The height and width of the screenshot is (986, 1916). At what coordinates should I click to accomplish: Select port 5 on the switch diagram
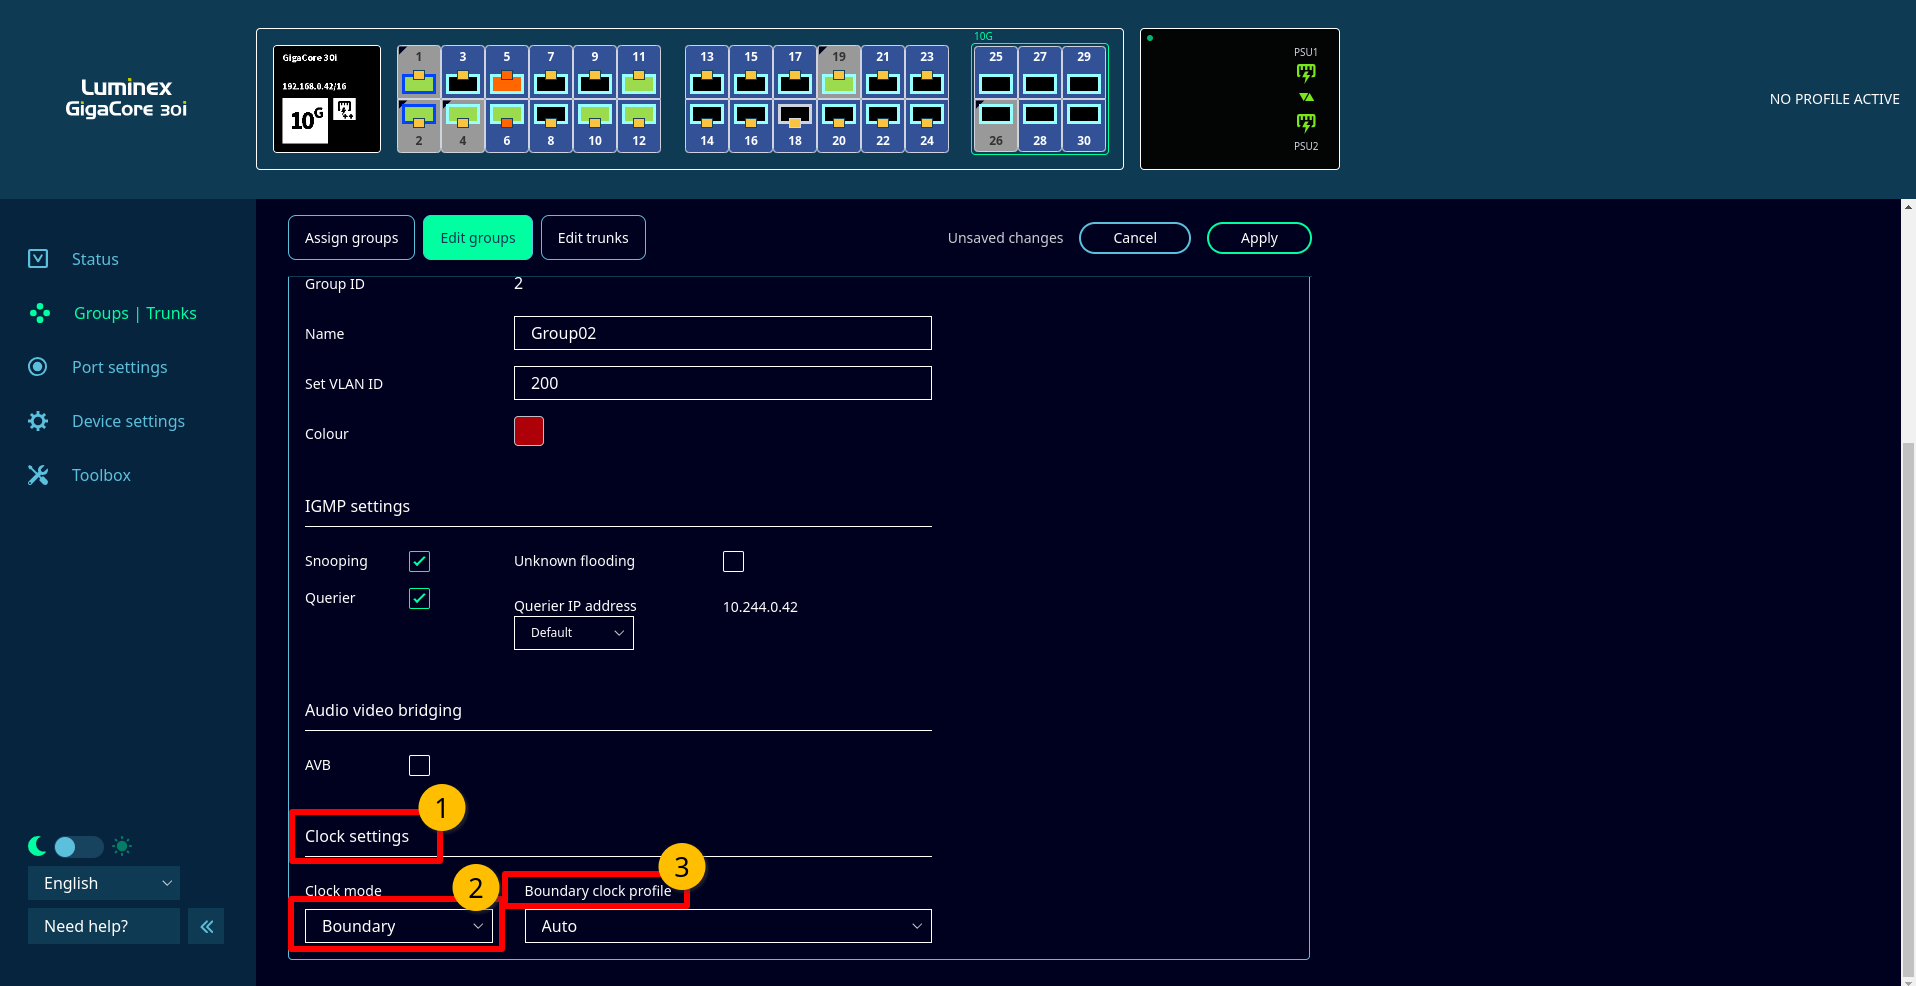coord(507,82)
